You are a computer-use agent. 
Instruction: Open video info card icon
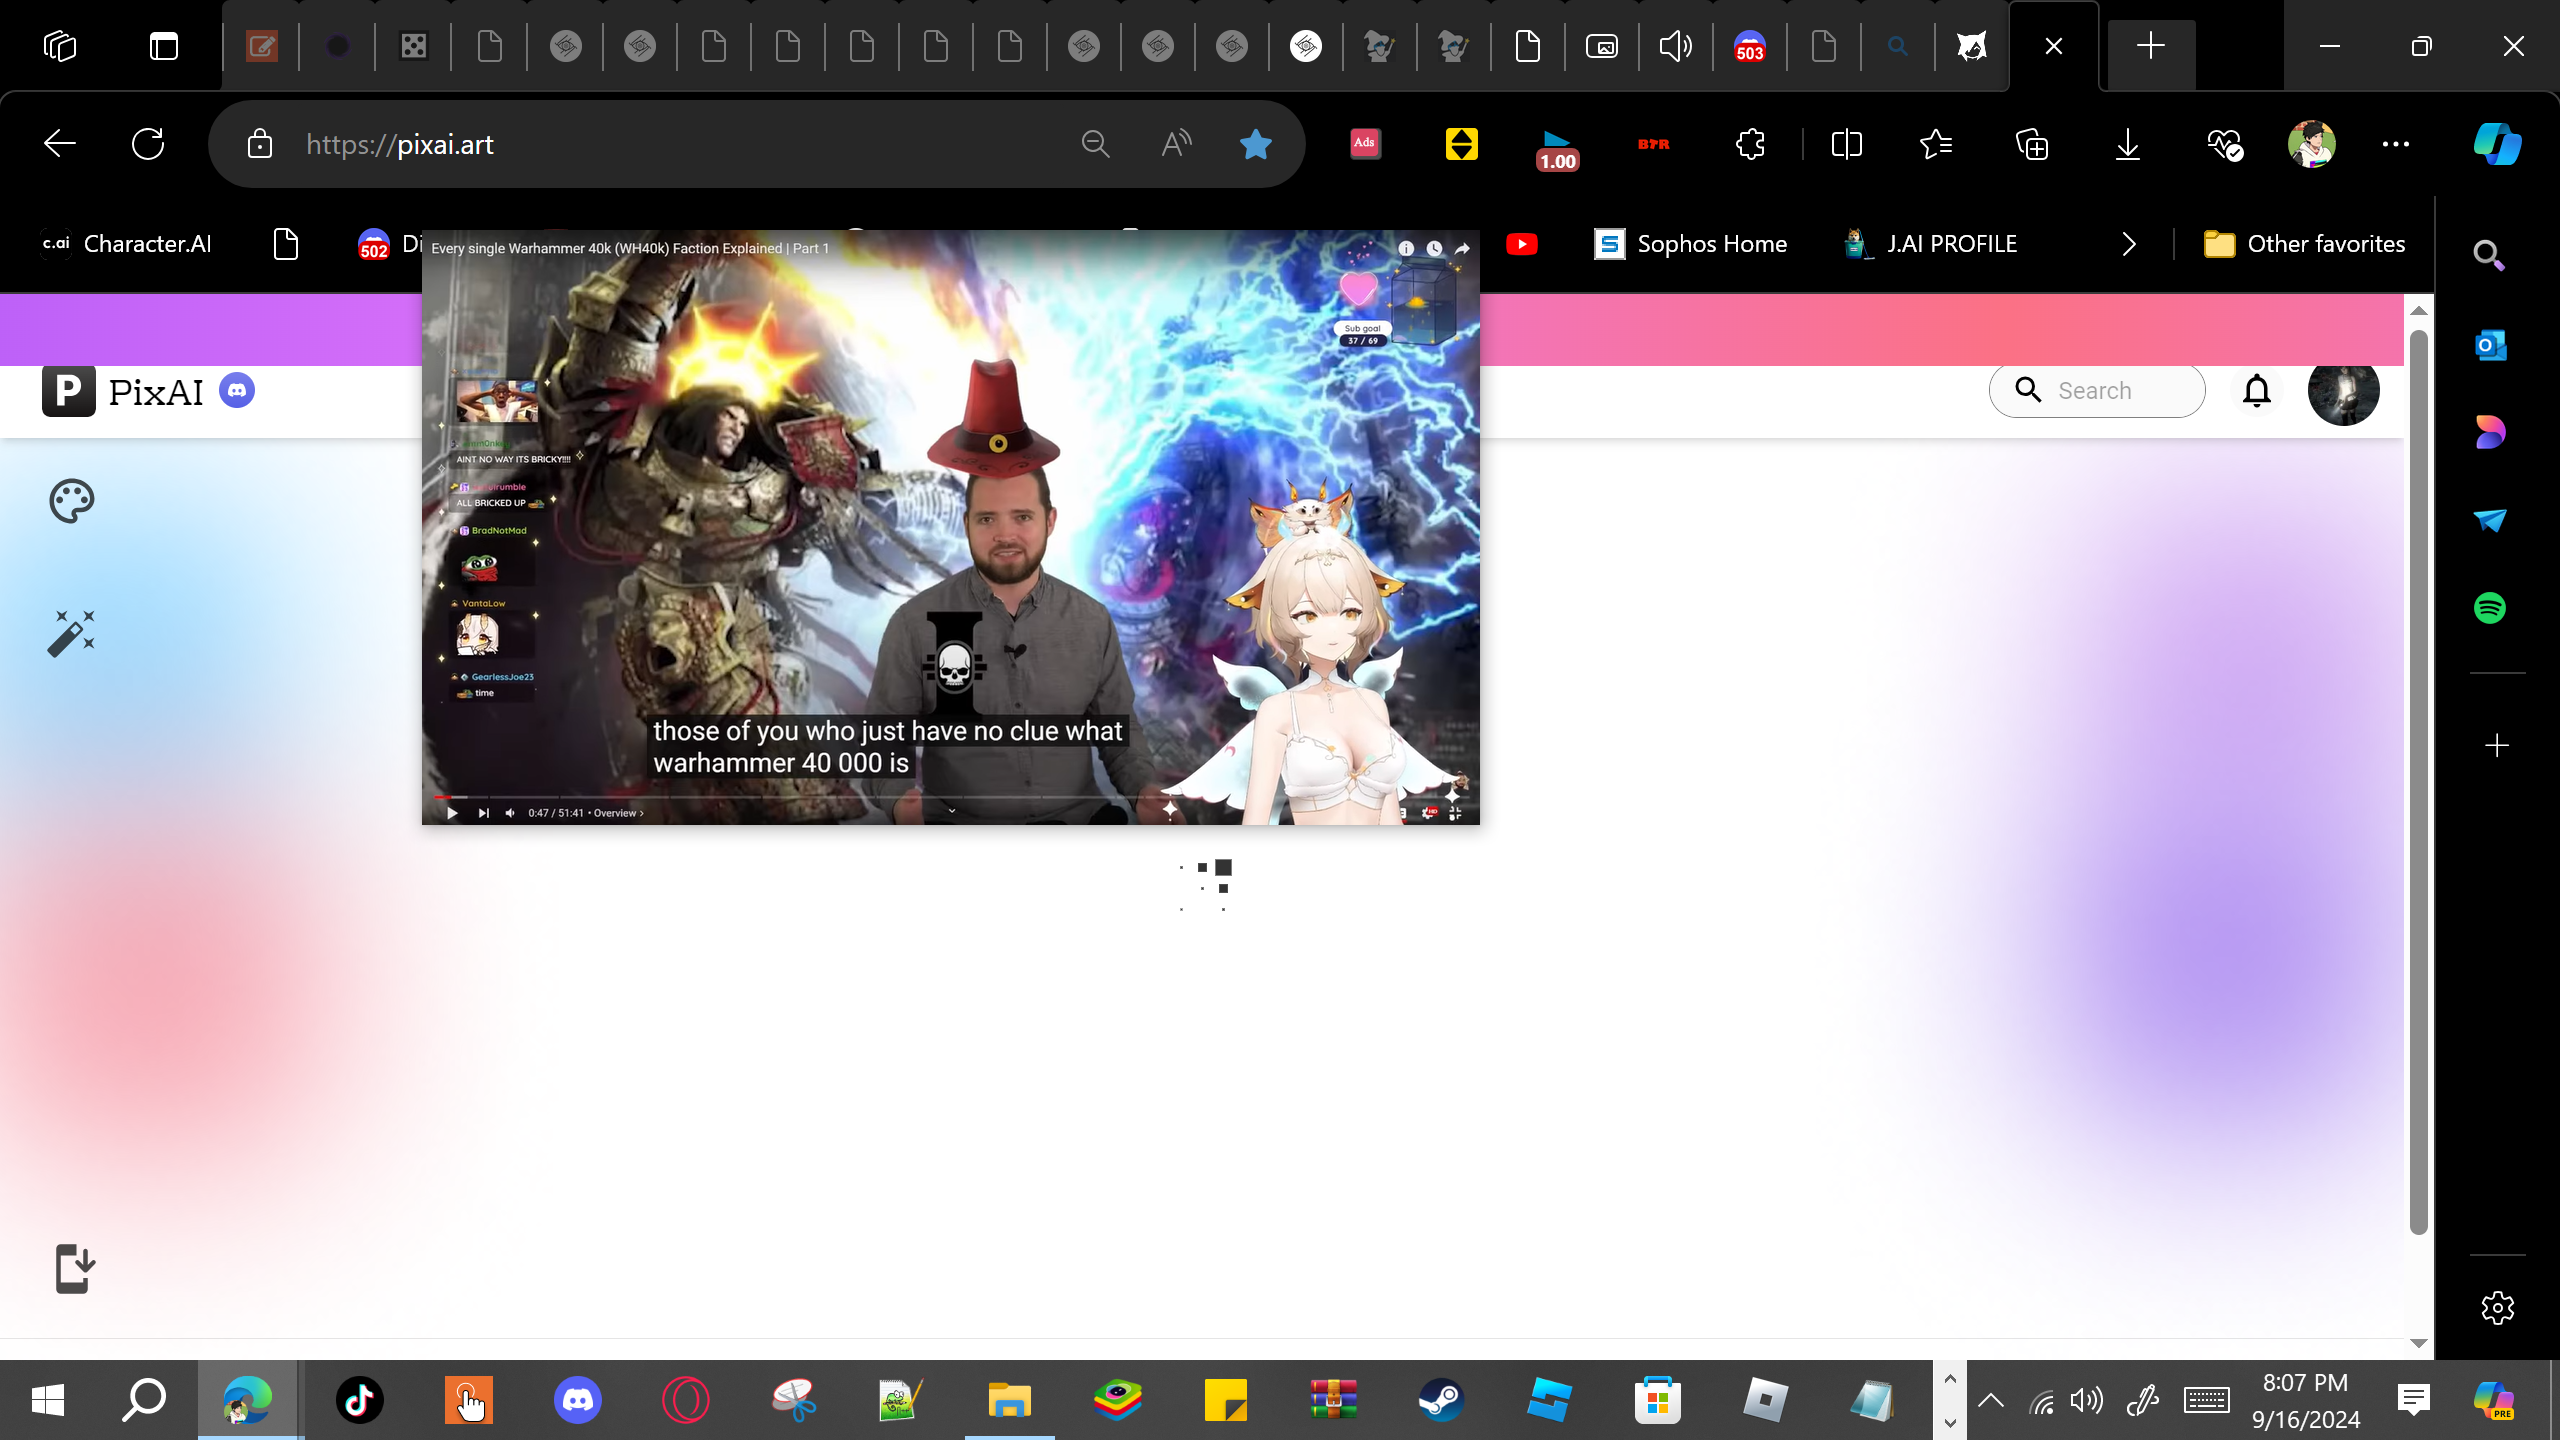pyautogui.click(x=1406, y=248)
